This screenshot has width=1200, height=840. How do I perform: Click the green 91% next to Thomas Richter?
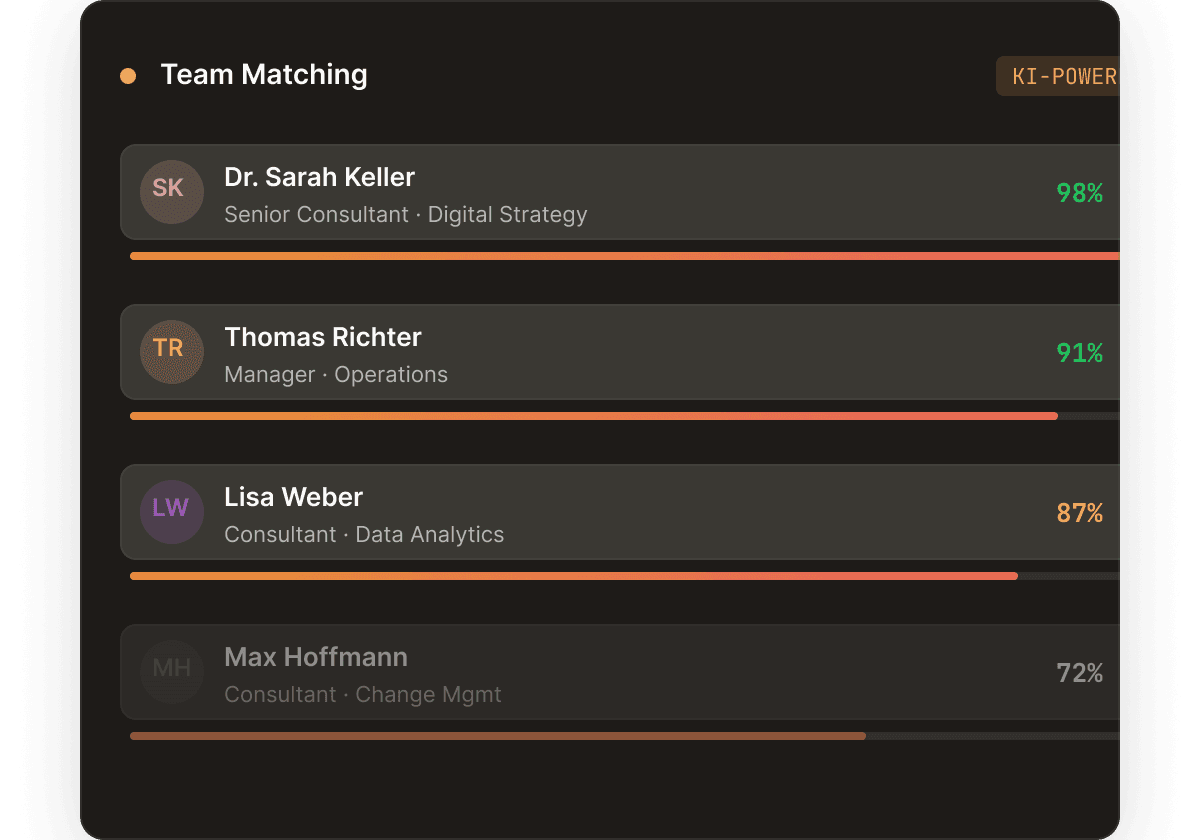pyautogui.click(x=1079, y=353)
